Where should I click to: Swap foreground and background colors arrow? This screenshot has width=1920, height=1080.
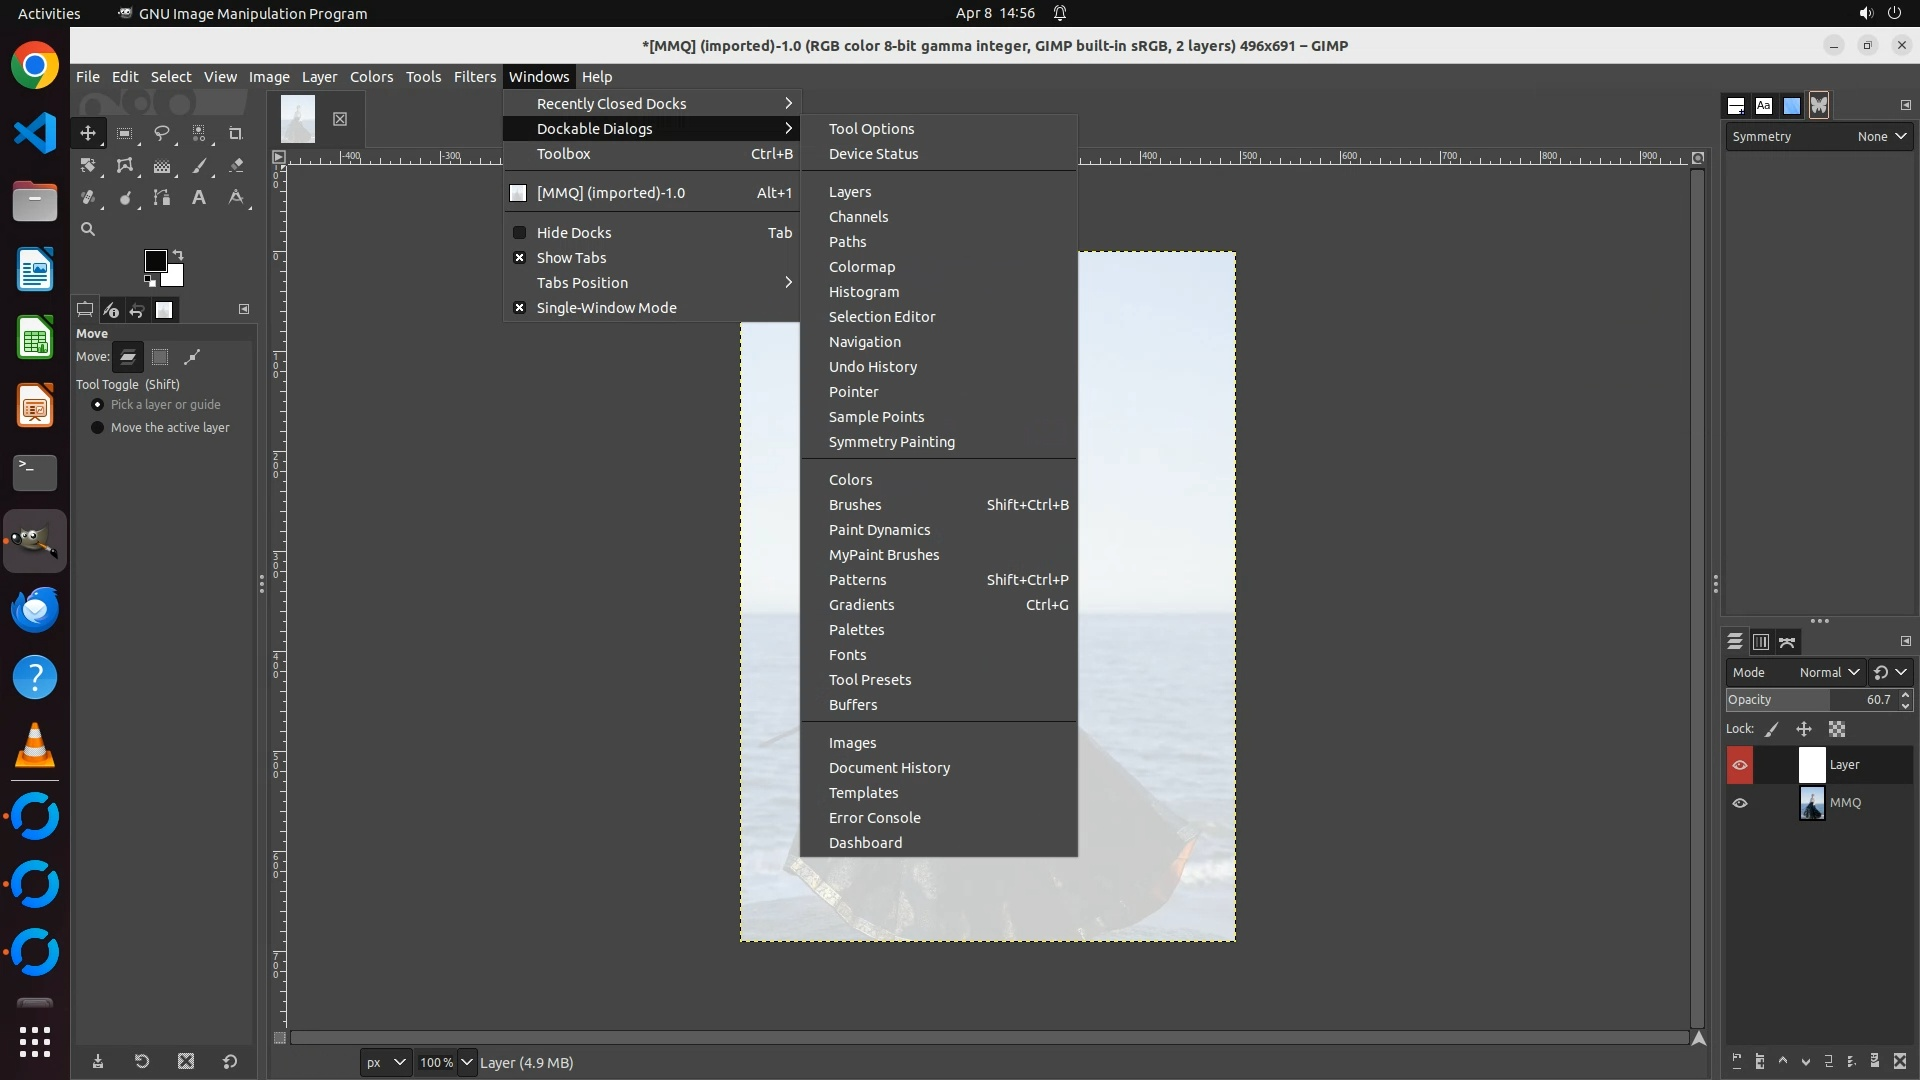pyautogui.click(x=178, y=254)
